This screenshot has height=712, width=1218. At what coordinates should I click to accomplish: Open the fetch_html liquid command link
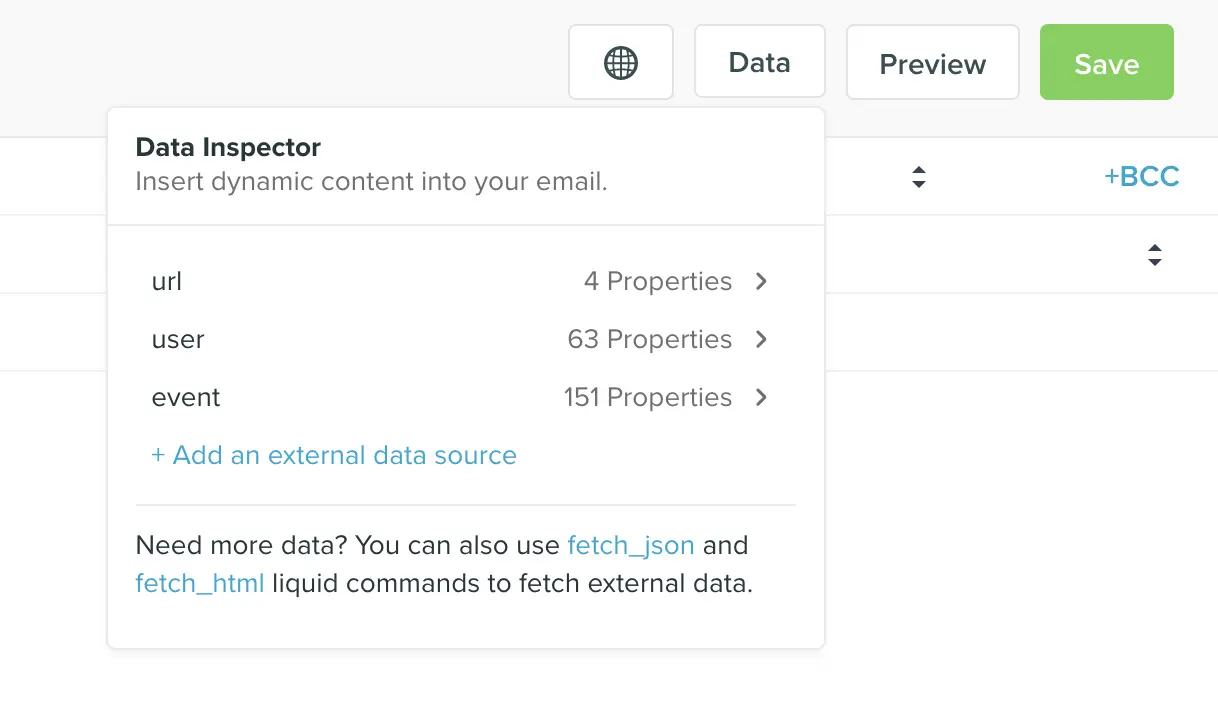[x=199, y=583]
